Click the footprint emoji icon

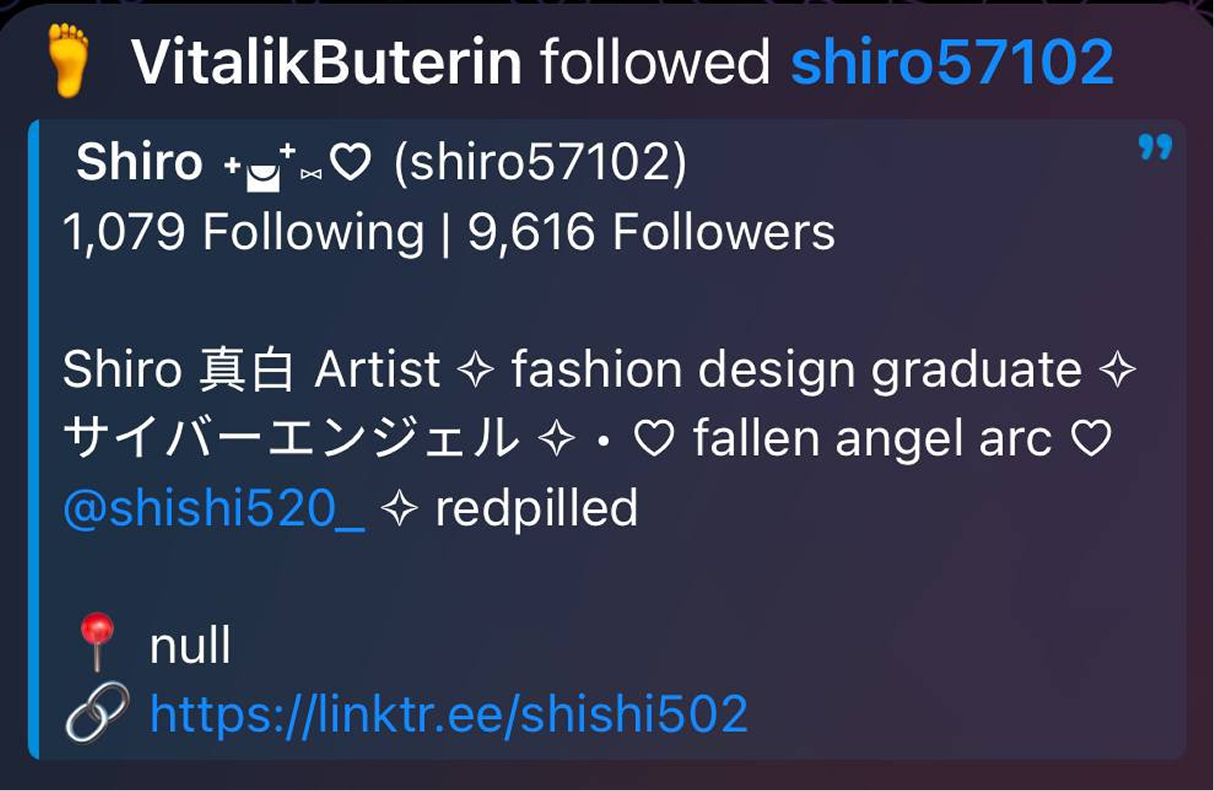pyautogui.click(x=68, y=60)
